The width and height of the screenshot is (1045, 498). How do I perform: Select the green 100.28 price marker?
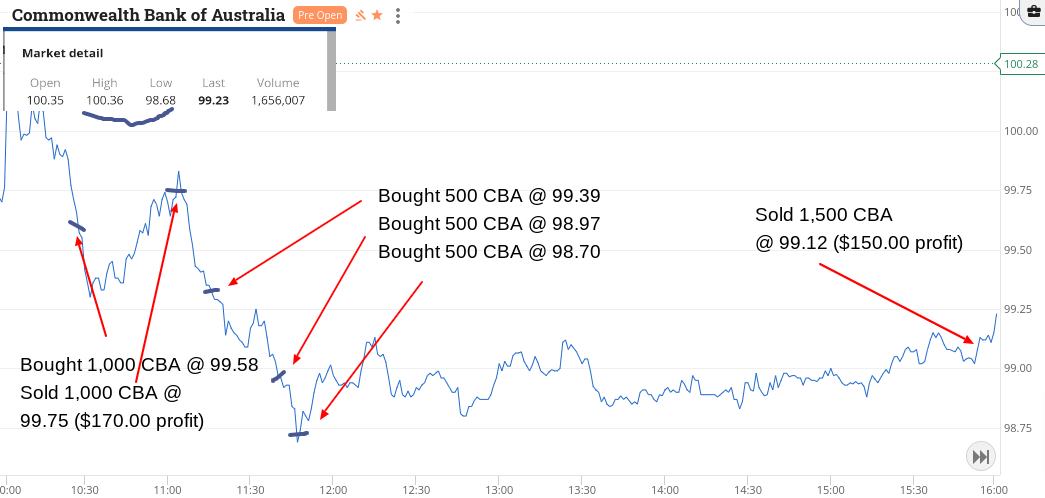coord(1019,64)
